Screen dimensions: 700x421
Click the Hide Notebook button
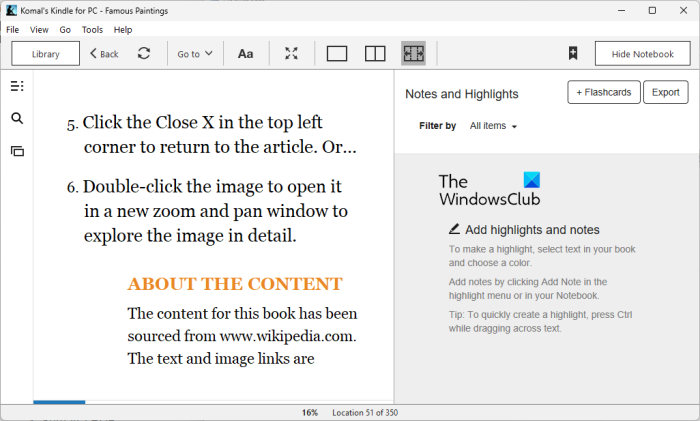coord(642,54)
